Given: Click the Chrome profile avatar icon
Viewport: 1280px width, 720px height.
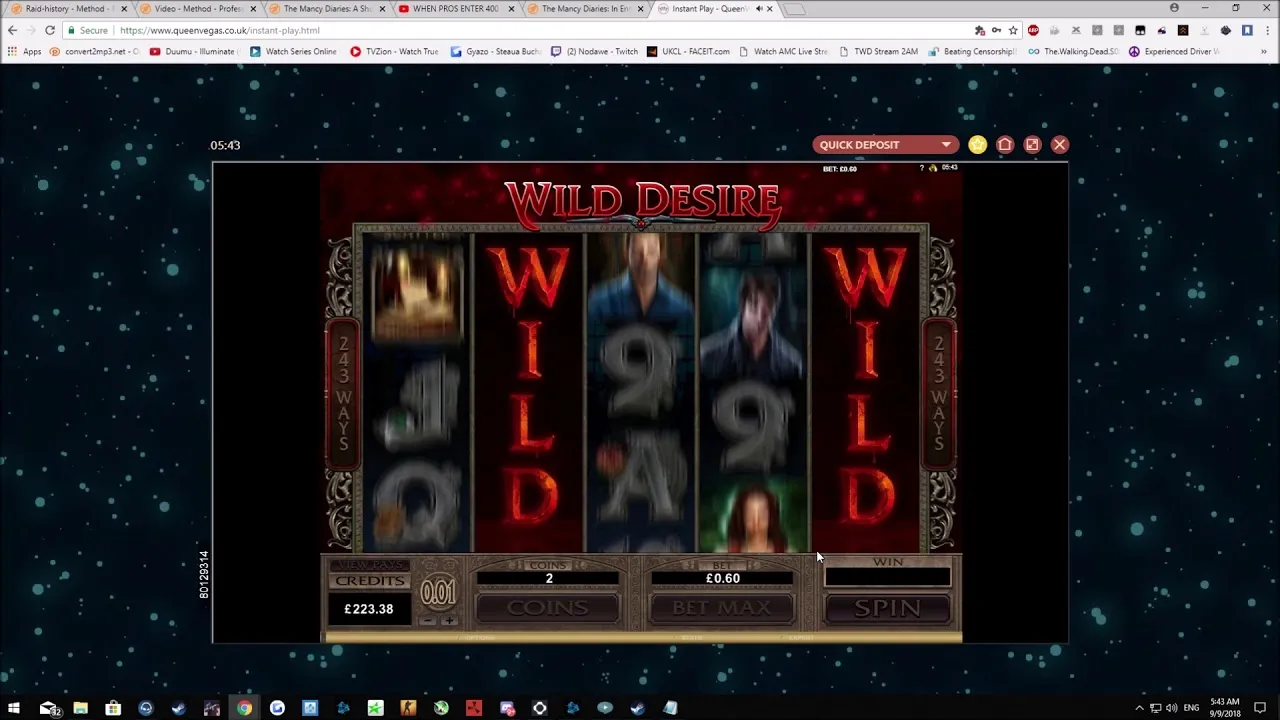Looking at the screenshot, I should [1174, 8].
